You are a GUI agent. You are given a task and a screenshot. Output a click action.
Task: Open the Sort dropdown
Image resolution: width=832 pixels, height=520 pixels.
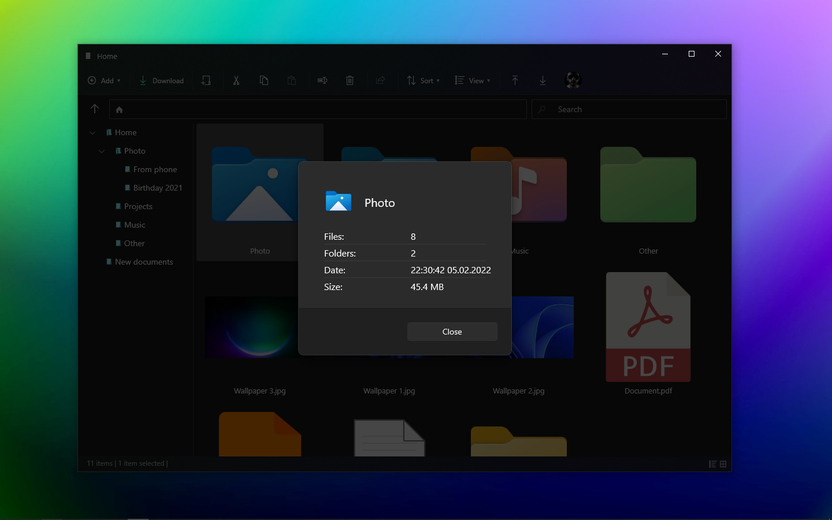coord(423,81)
